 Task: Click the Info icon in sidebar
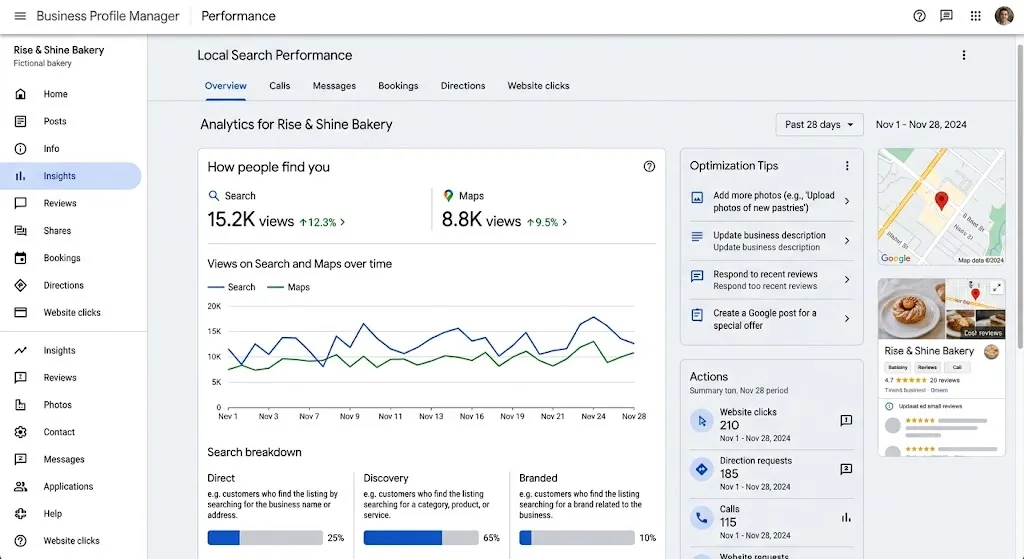coord(20,149)
